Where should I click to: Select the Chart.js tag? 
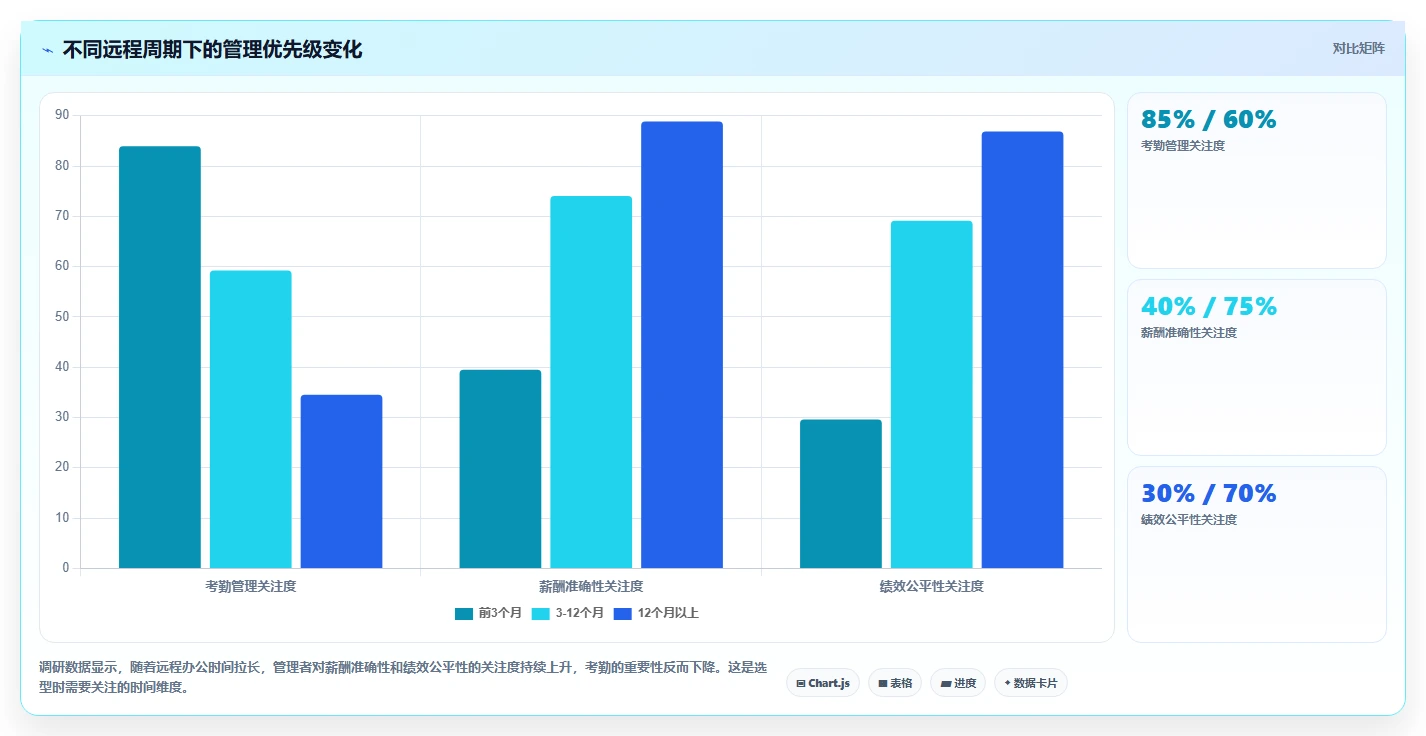823,683
